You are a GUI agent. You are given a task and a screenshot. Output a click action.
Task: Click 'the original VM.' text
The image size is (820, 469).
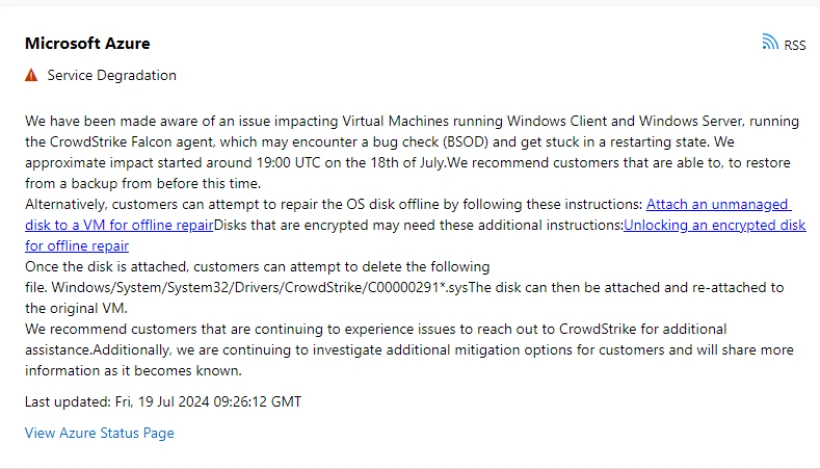[x=76, y=308]
